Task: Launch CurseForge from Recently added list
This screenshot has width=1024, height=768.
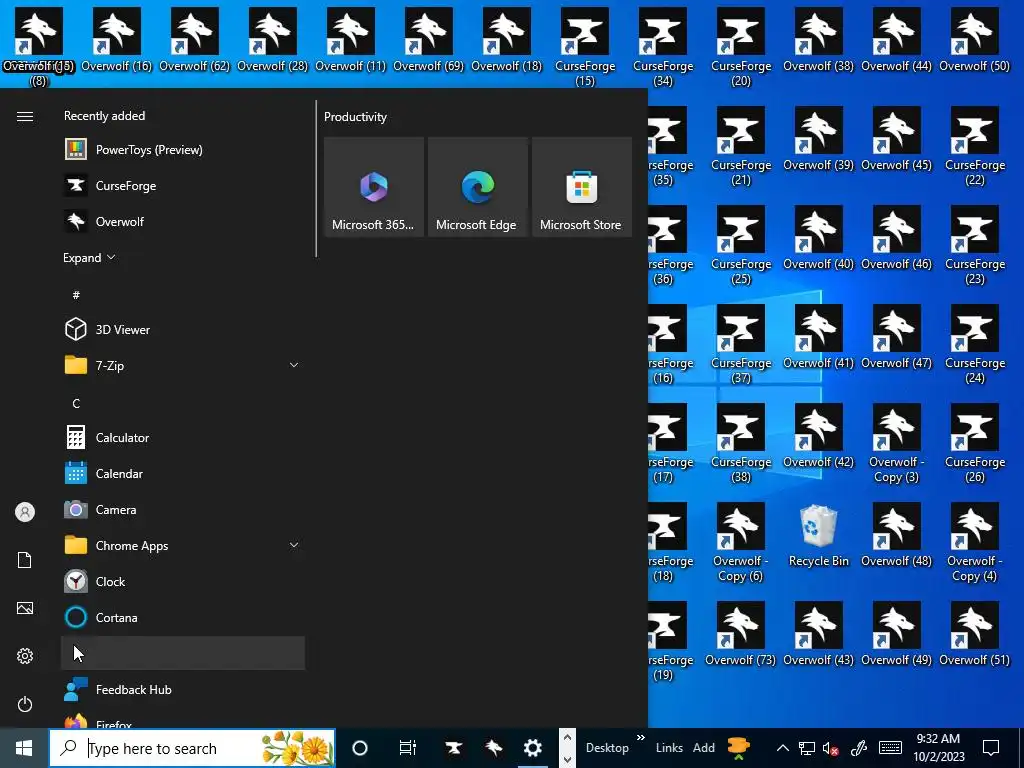Action: coord(183,185)
